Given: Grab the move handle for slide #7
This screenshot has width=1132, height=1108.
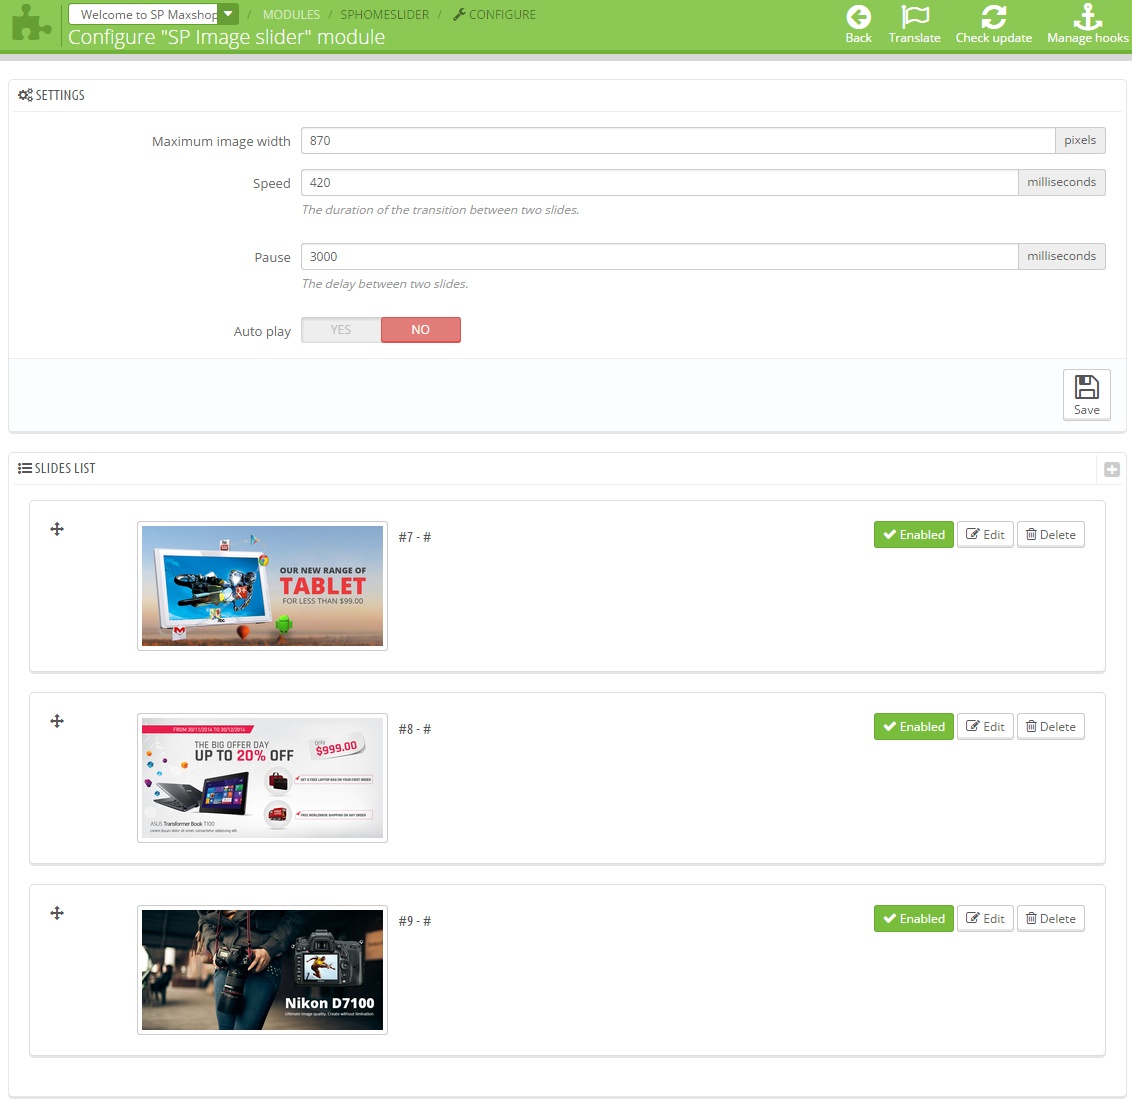Looking at the screenshot, I should [x=57, y=529].
